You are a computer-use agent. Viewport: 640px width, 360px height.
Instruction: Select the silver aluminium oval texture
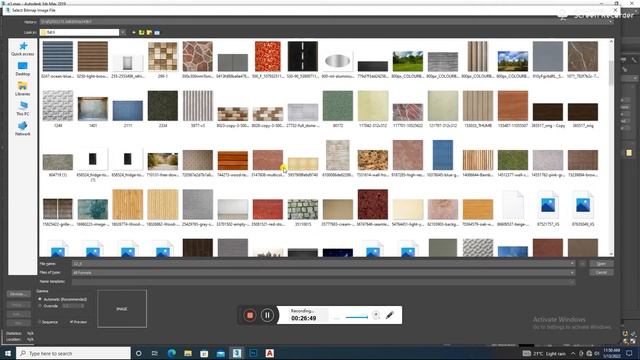click(338, 60)
